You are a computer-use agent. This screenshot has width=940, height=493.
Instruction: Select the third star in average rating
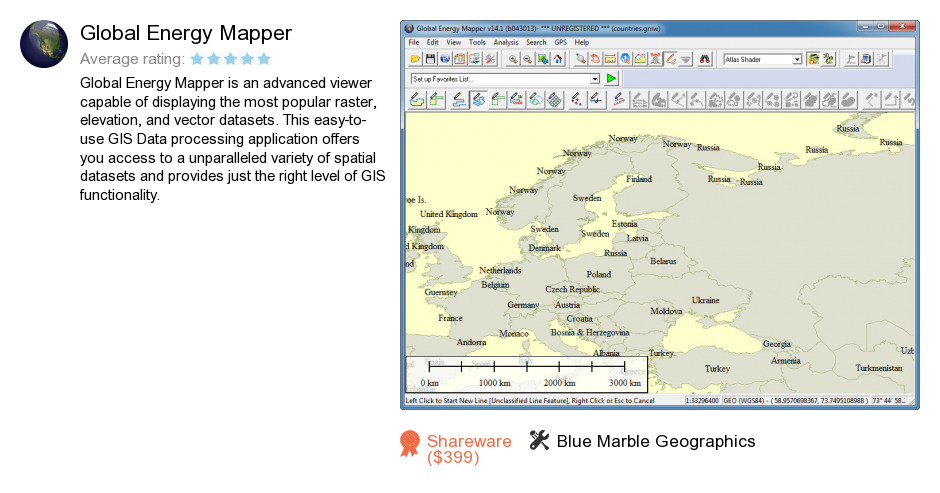tap(231, 59)
